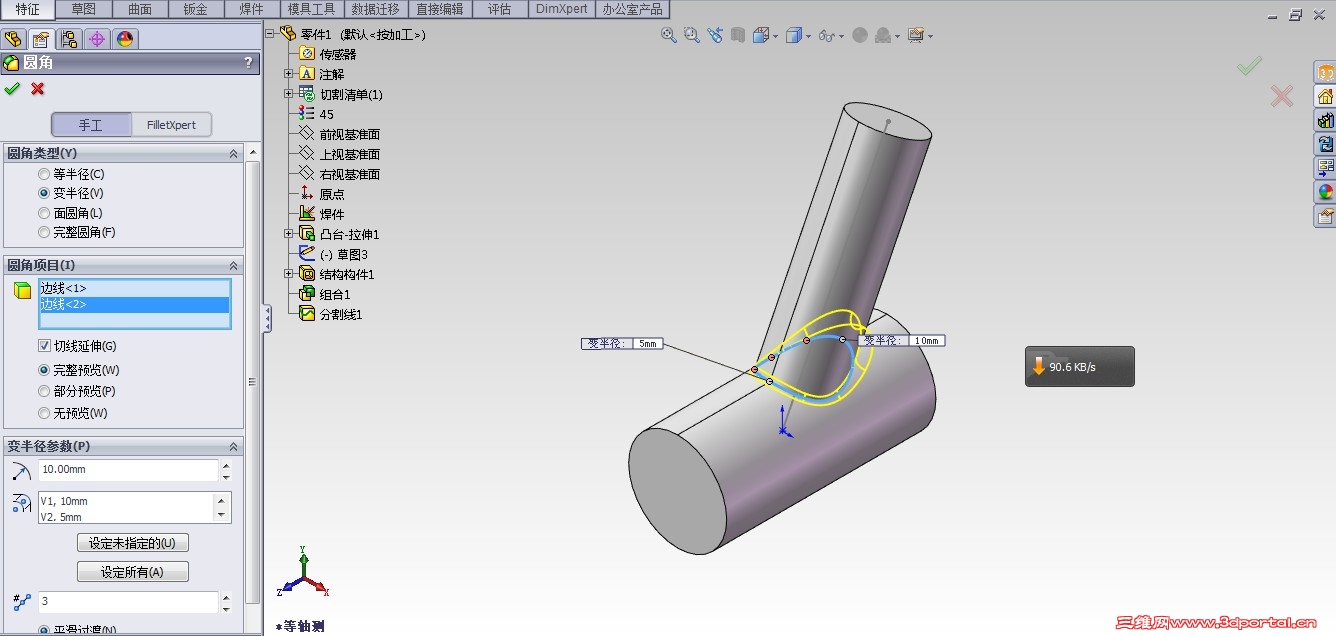Select full preview 完整预览(W)

(44, 370)
